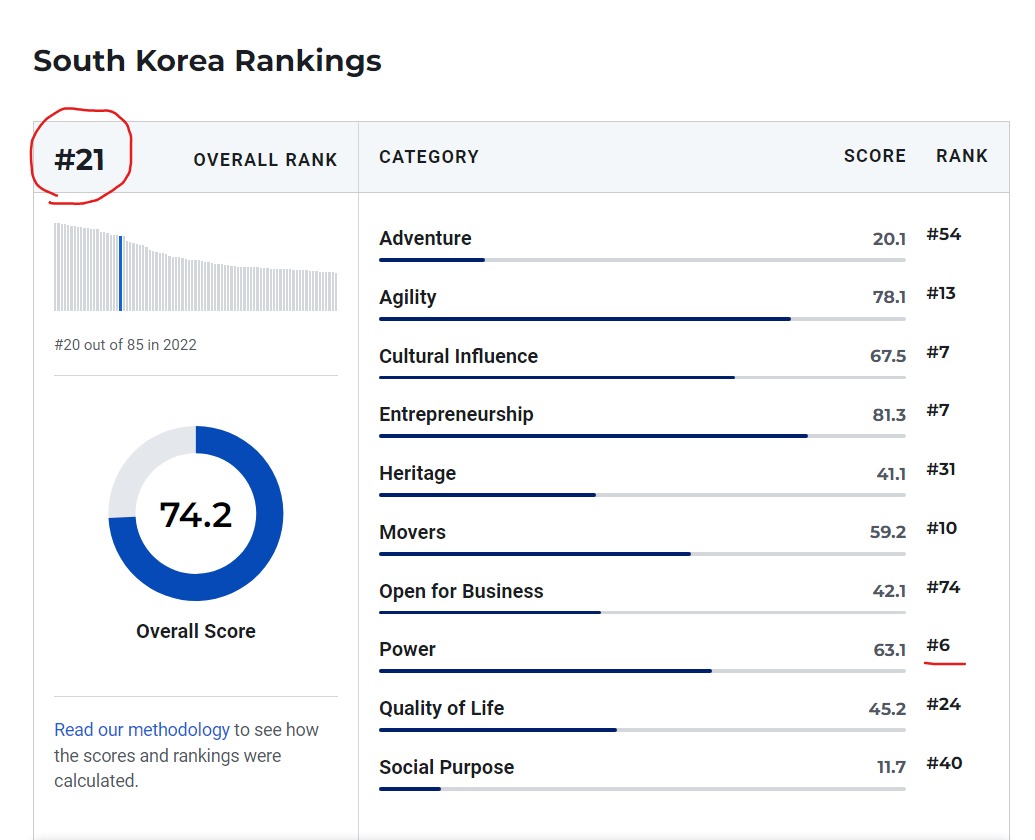Select the Quality of Life category

coord(441,708)
